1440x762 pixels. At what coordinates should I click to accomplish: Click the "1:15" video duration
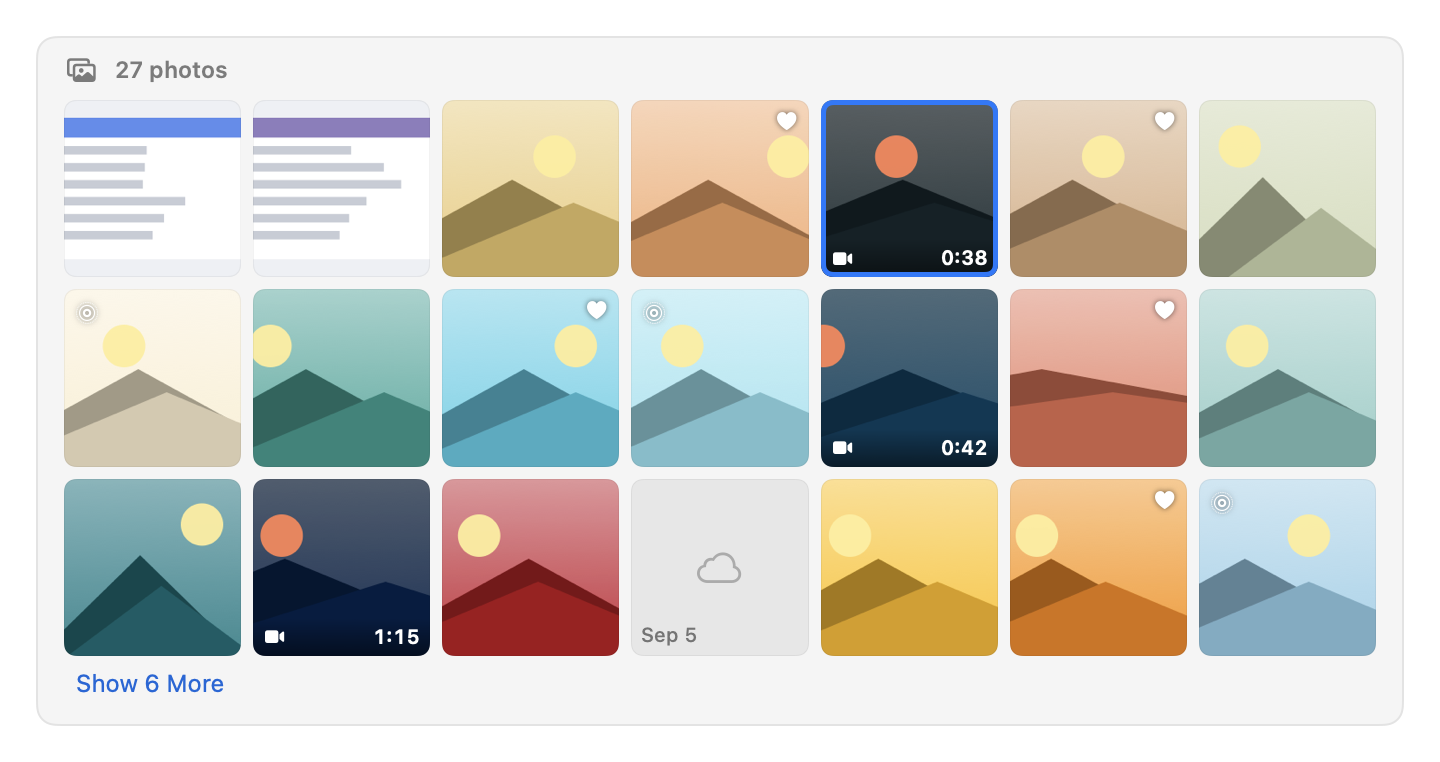click(396, 637)
